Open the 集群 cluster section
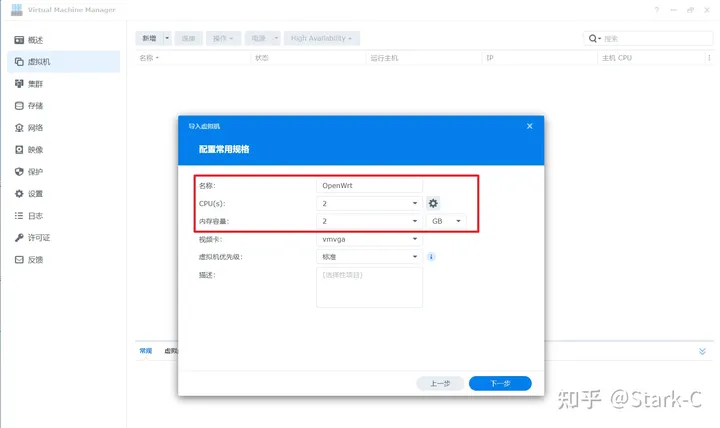This screenshot has width=720, height=428. tap(63, 84)
